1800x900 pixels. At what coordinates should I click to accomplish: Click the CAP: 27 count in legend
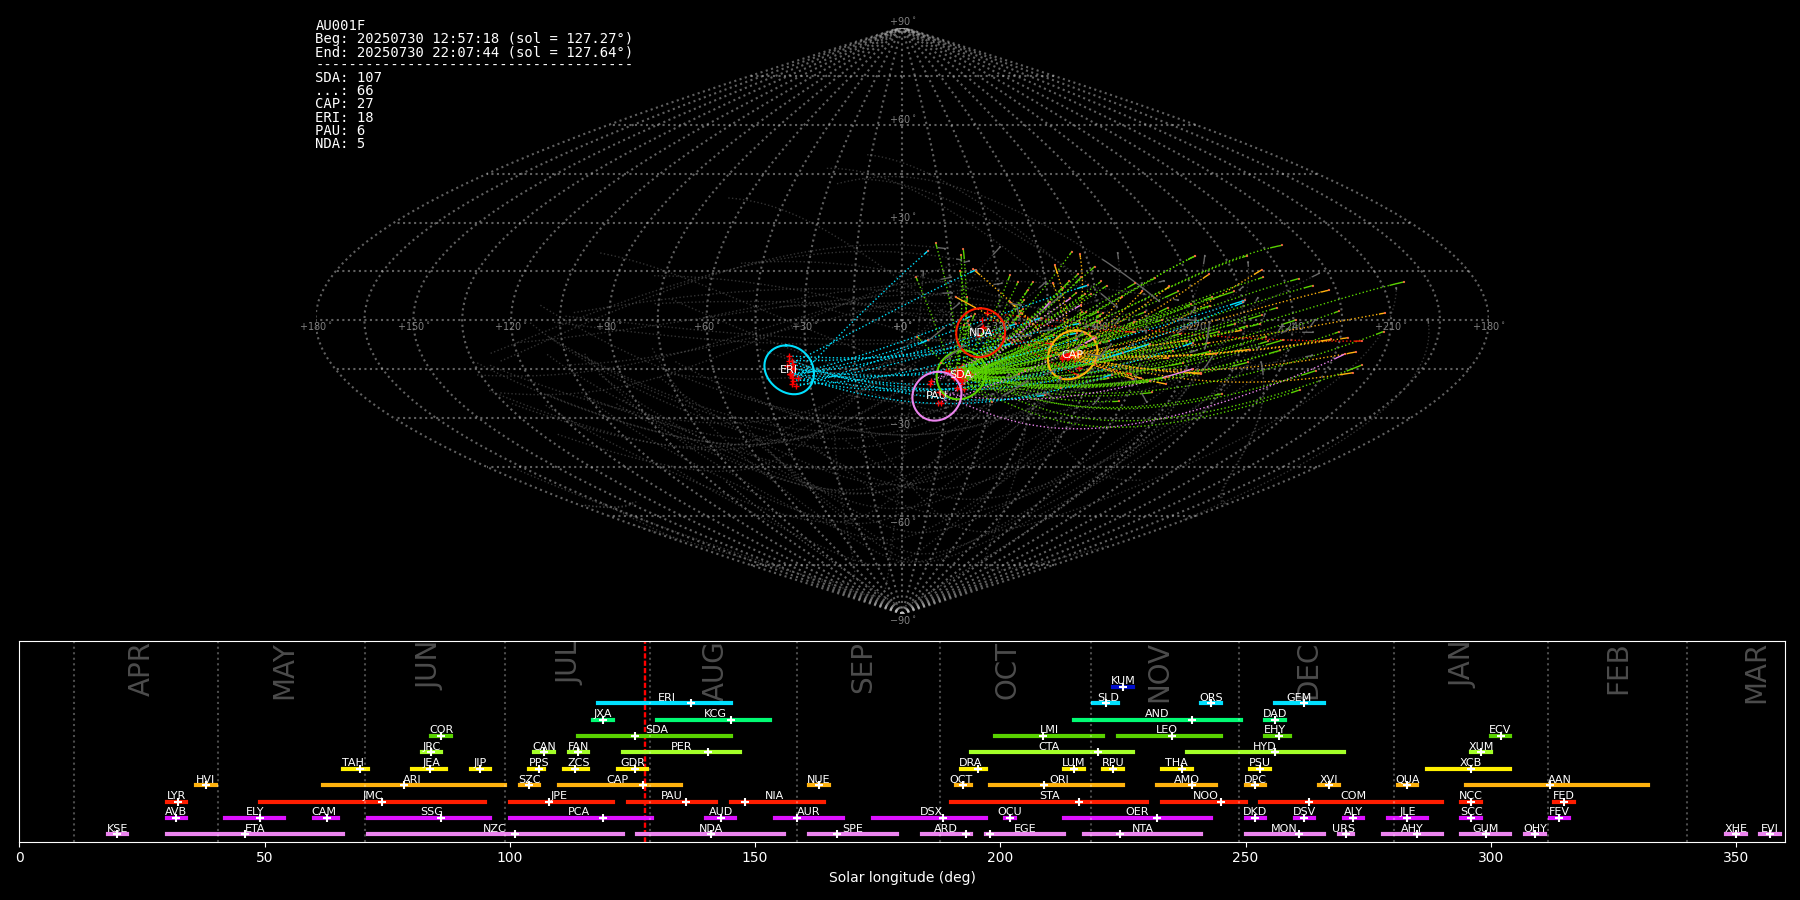(x=344, y=104)
